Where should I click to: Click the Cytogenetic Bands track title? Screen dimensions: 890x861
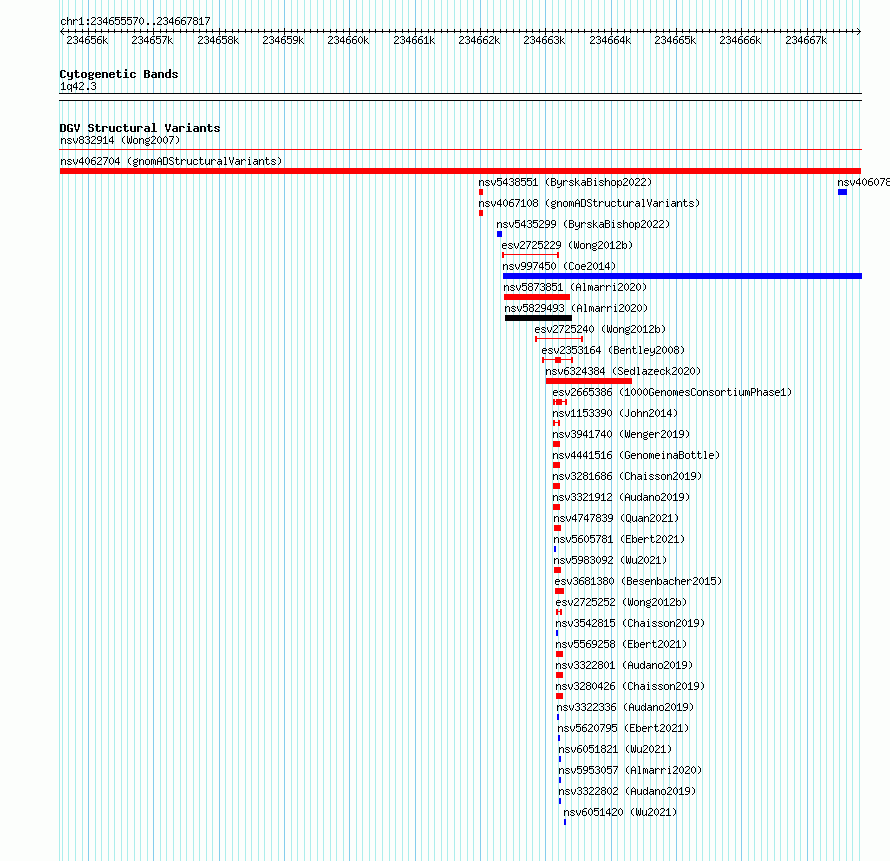pos(119,74)
